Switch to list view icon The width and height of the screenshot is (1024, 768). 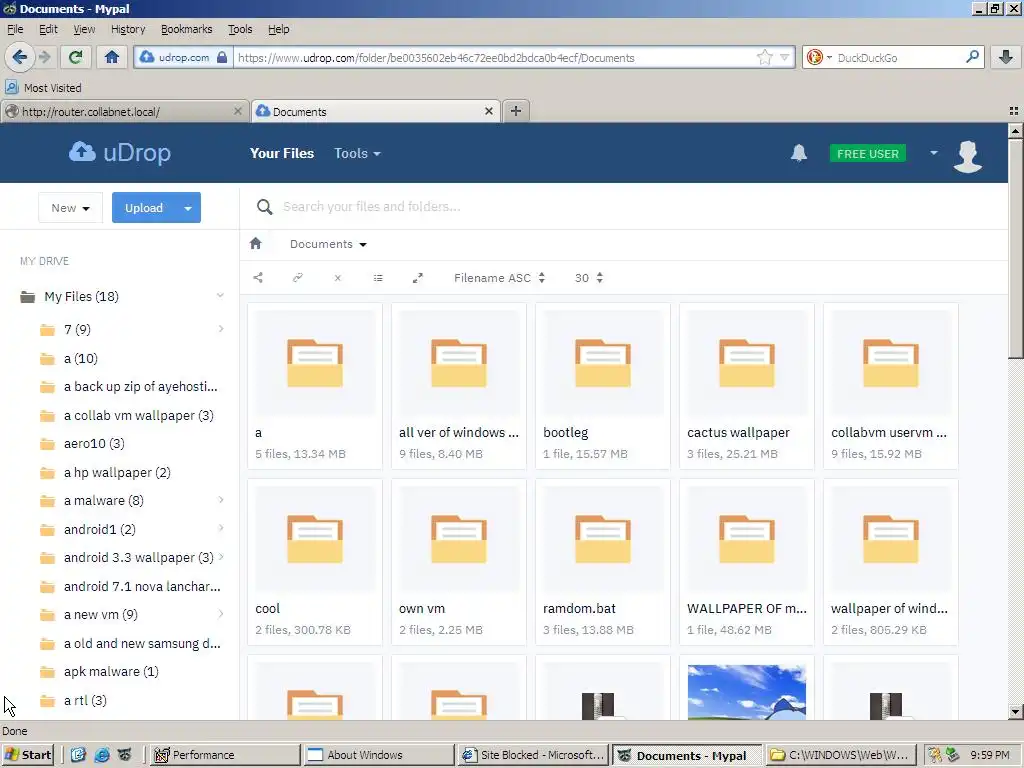(377, 278)
